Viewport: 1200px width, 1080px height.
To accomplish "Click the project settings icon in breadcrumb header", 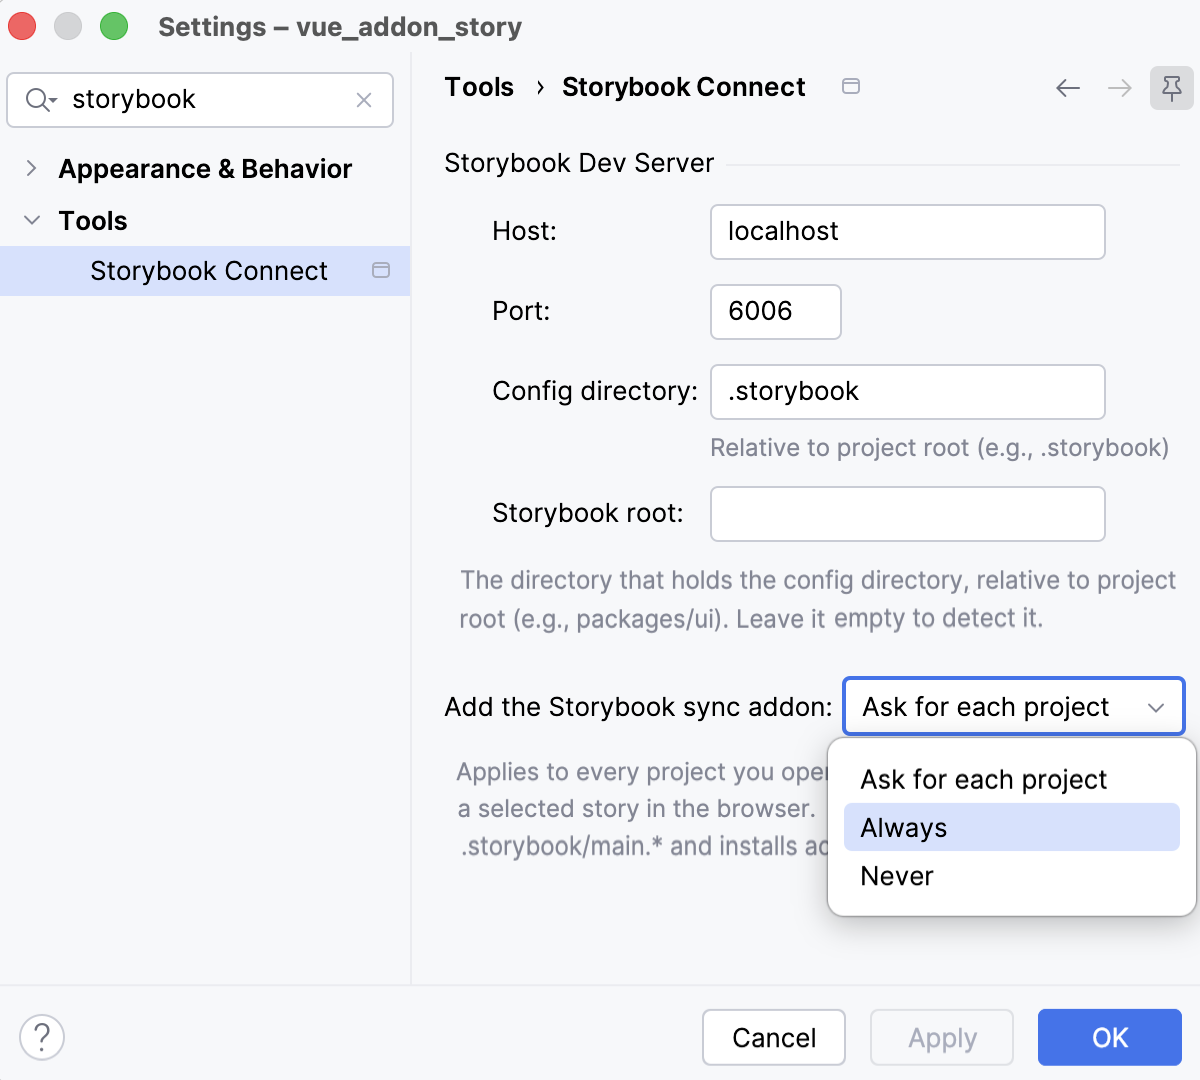I will click(x=851, y=86).
